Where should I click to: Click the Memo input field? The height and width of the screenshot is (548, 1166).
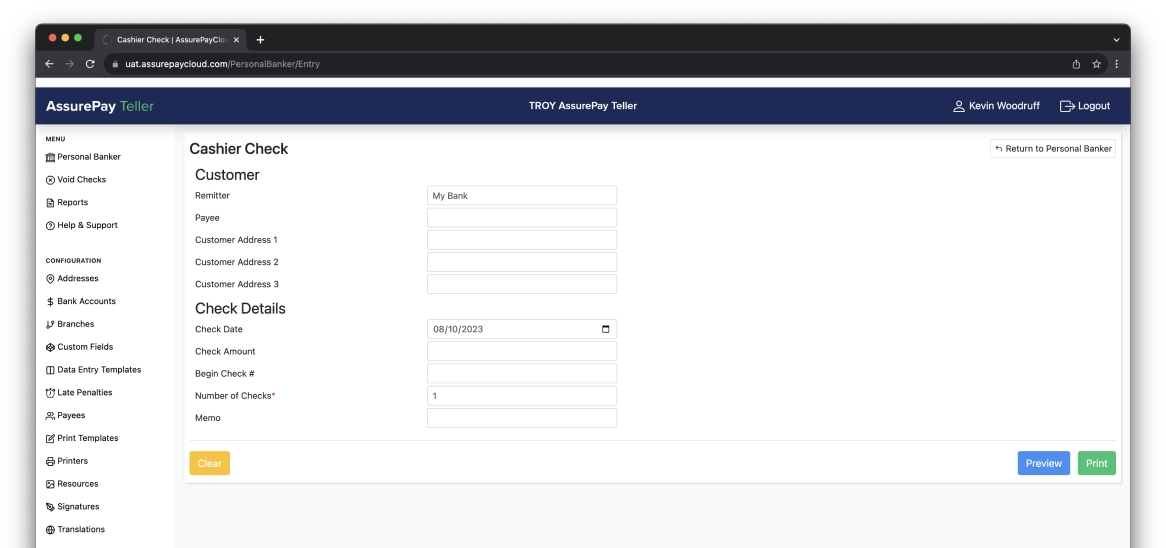[x=522, y=419]
